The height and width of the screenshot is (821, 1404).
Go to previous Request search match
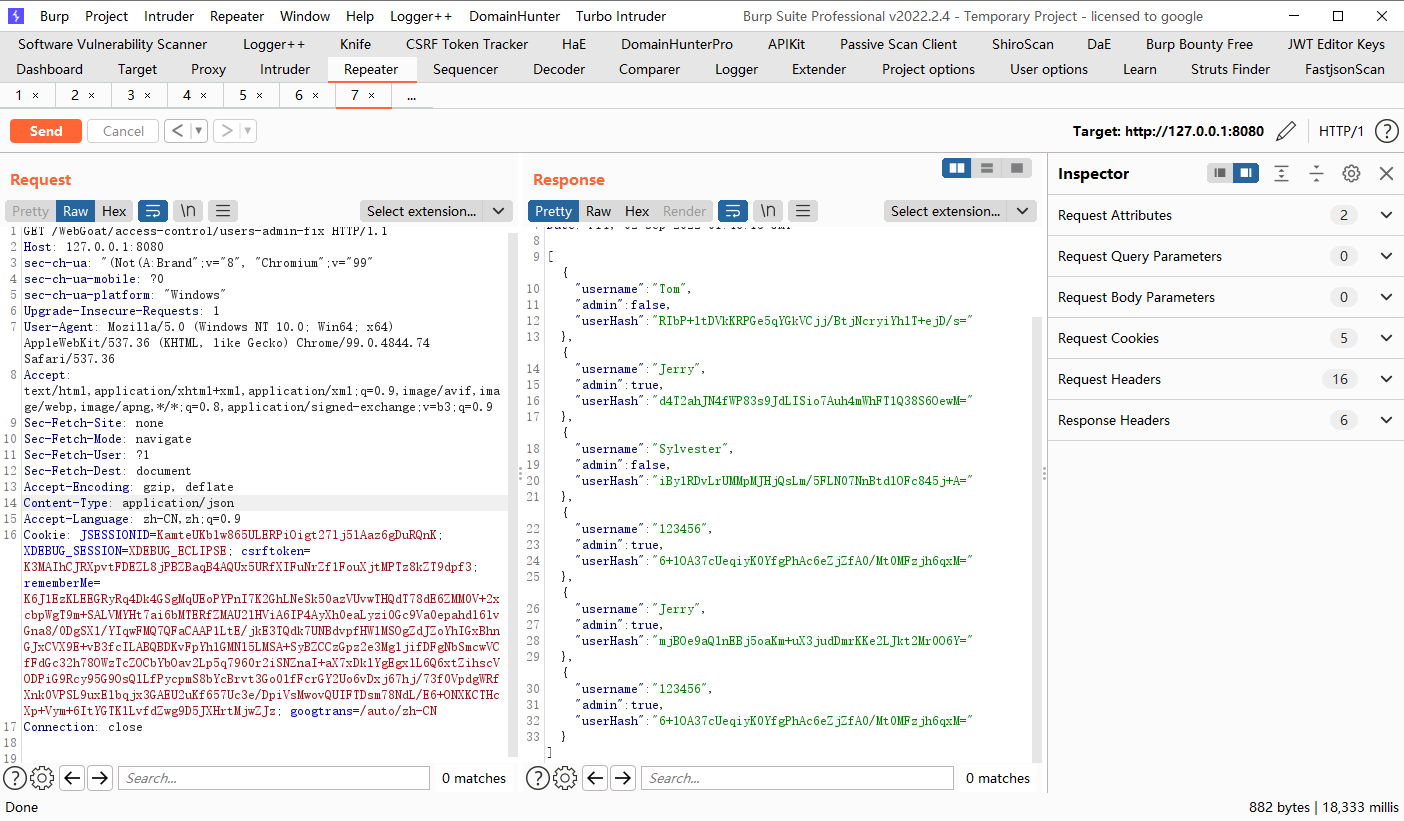(x=72, y=778)
